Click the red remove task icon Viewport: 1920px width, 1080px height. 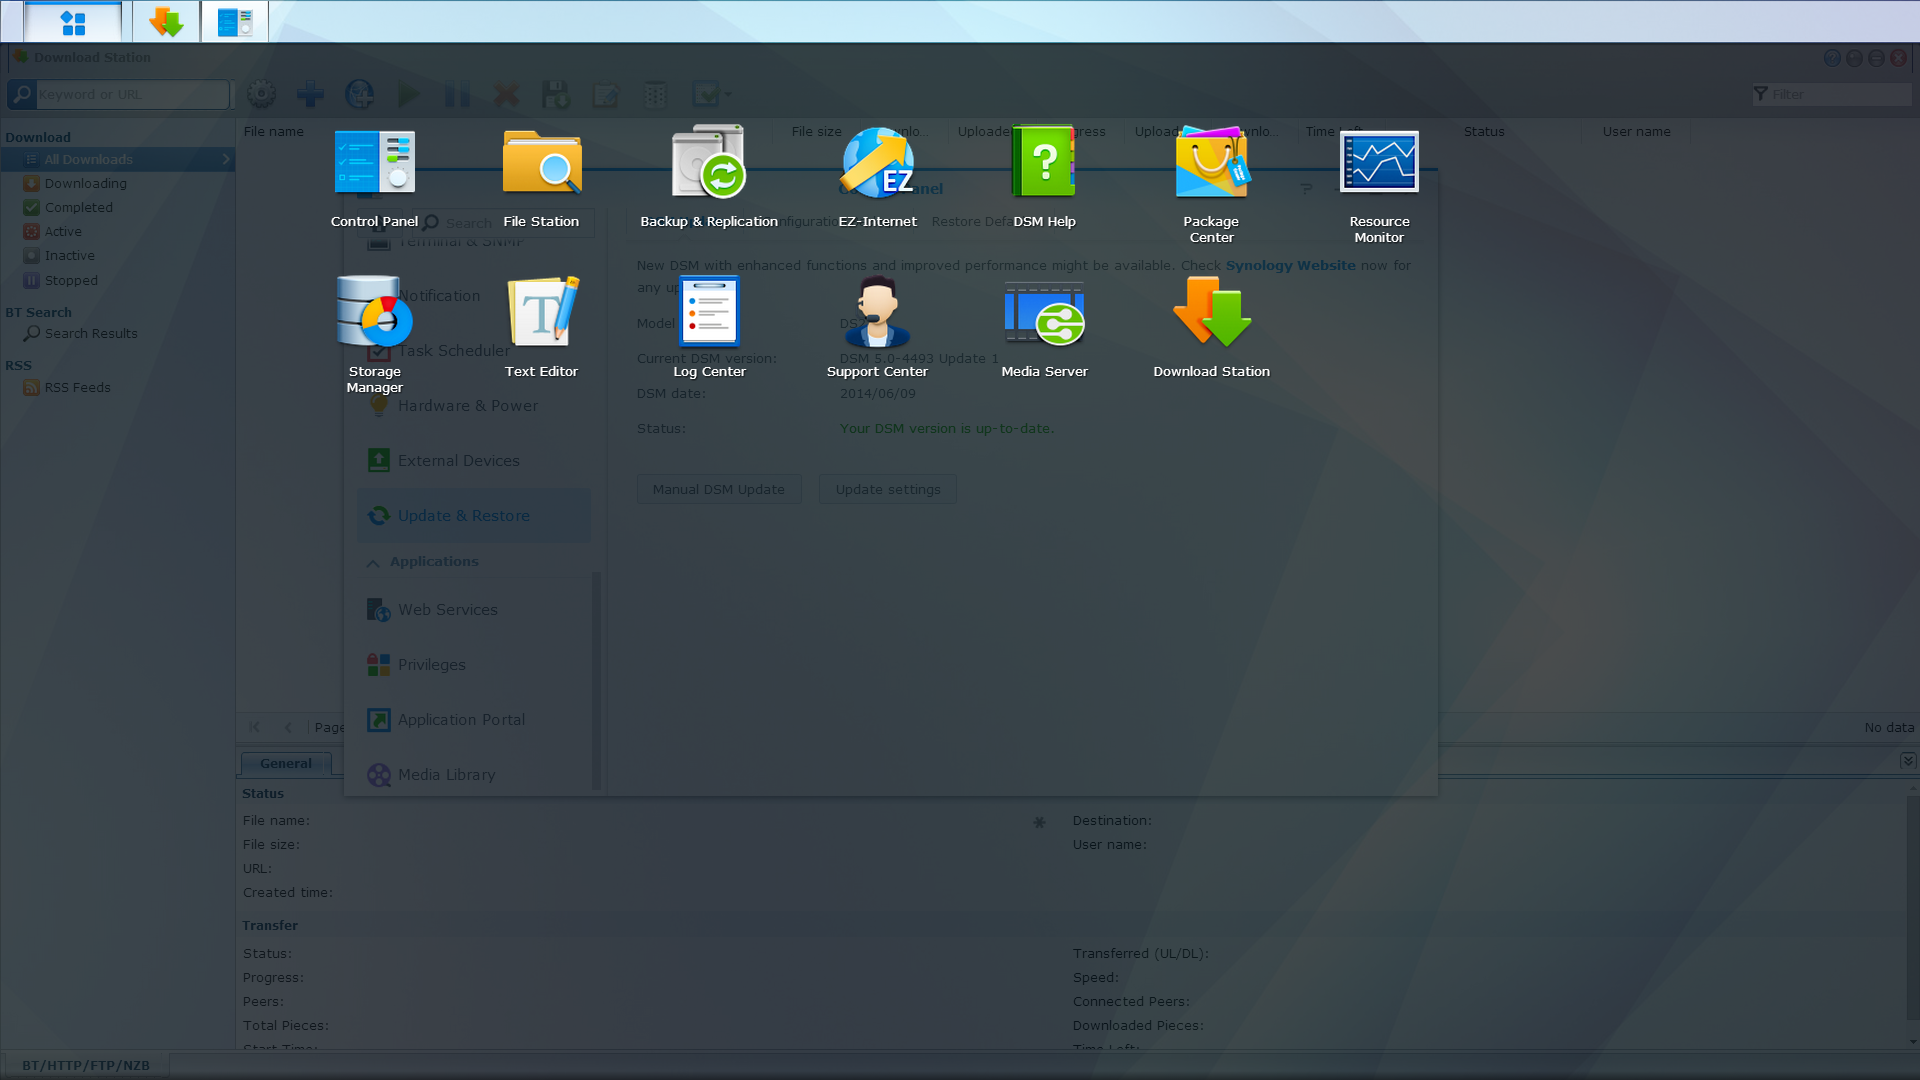pyautogui.click(x=507, y=94)
